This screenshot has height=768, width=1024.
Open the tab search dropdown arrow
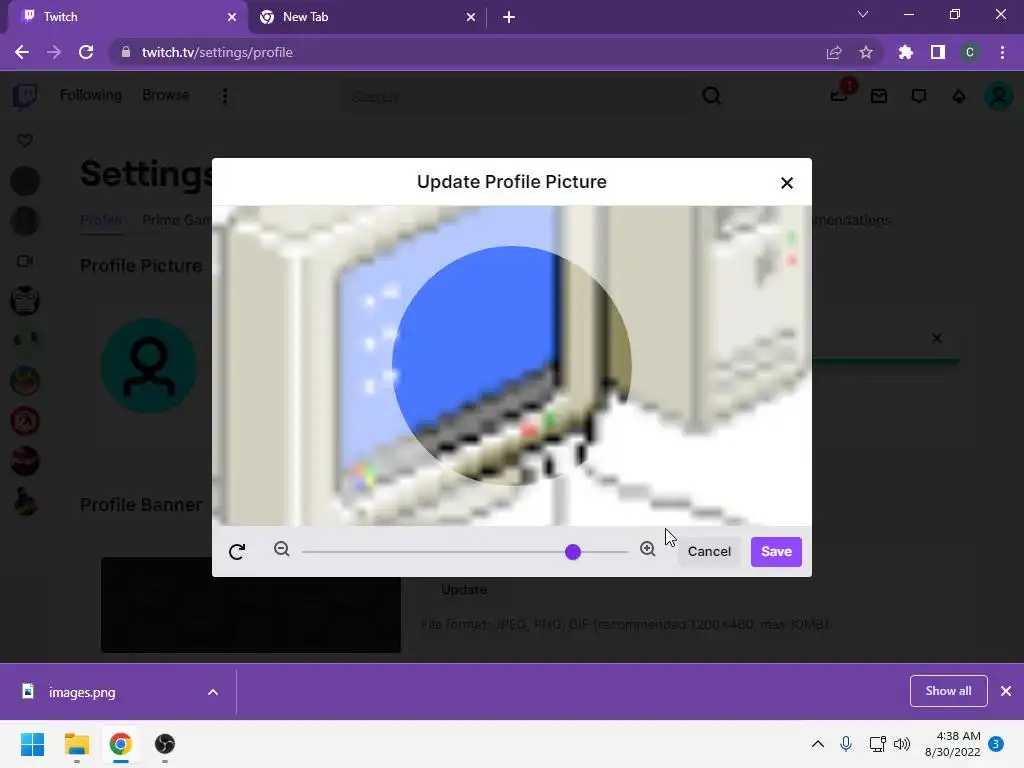click(x=863, y=14)
